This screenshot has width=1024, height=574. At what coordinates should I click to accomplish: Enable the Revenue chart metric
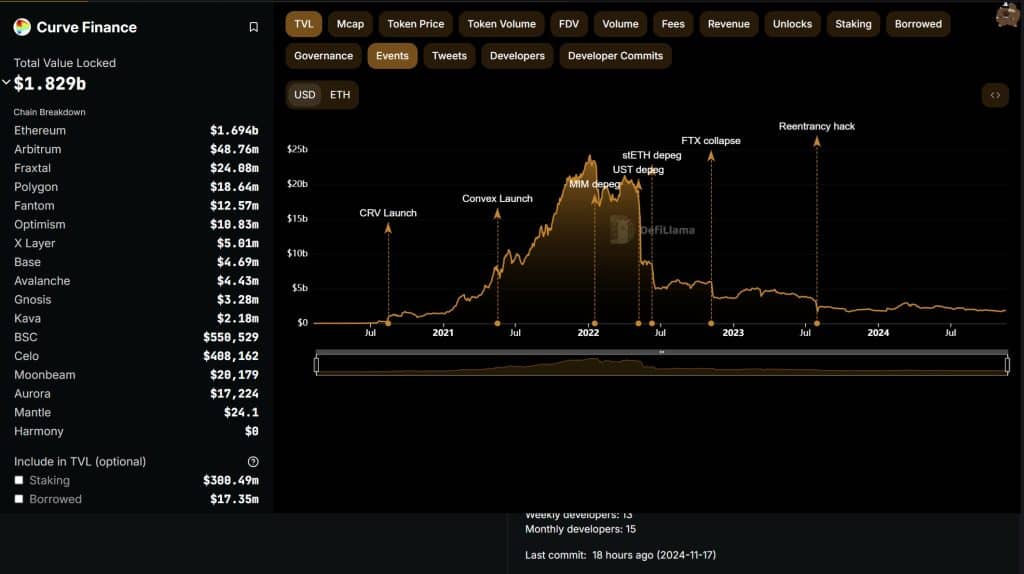coord(728,24)
